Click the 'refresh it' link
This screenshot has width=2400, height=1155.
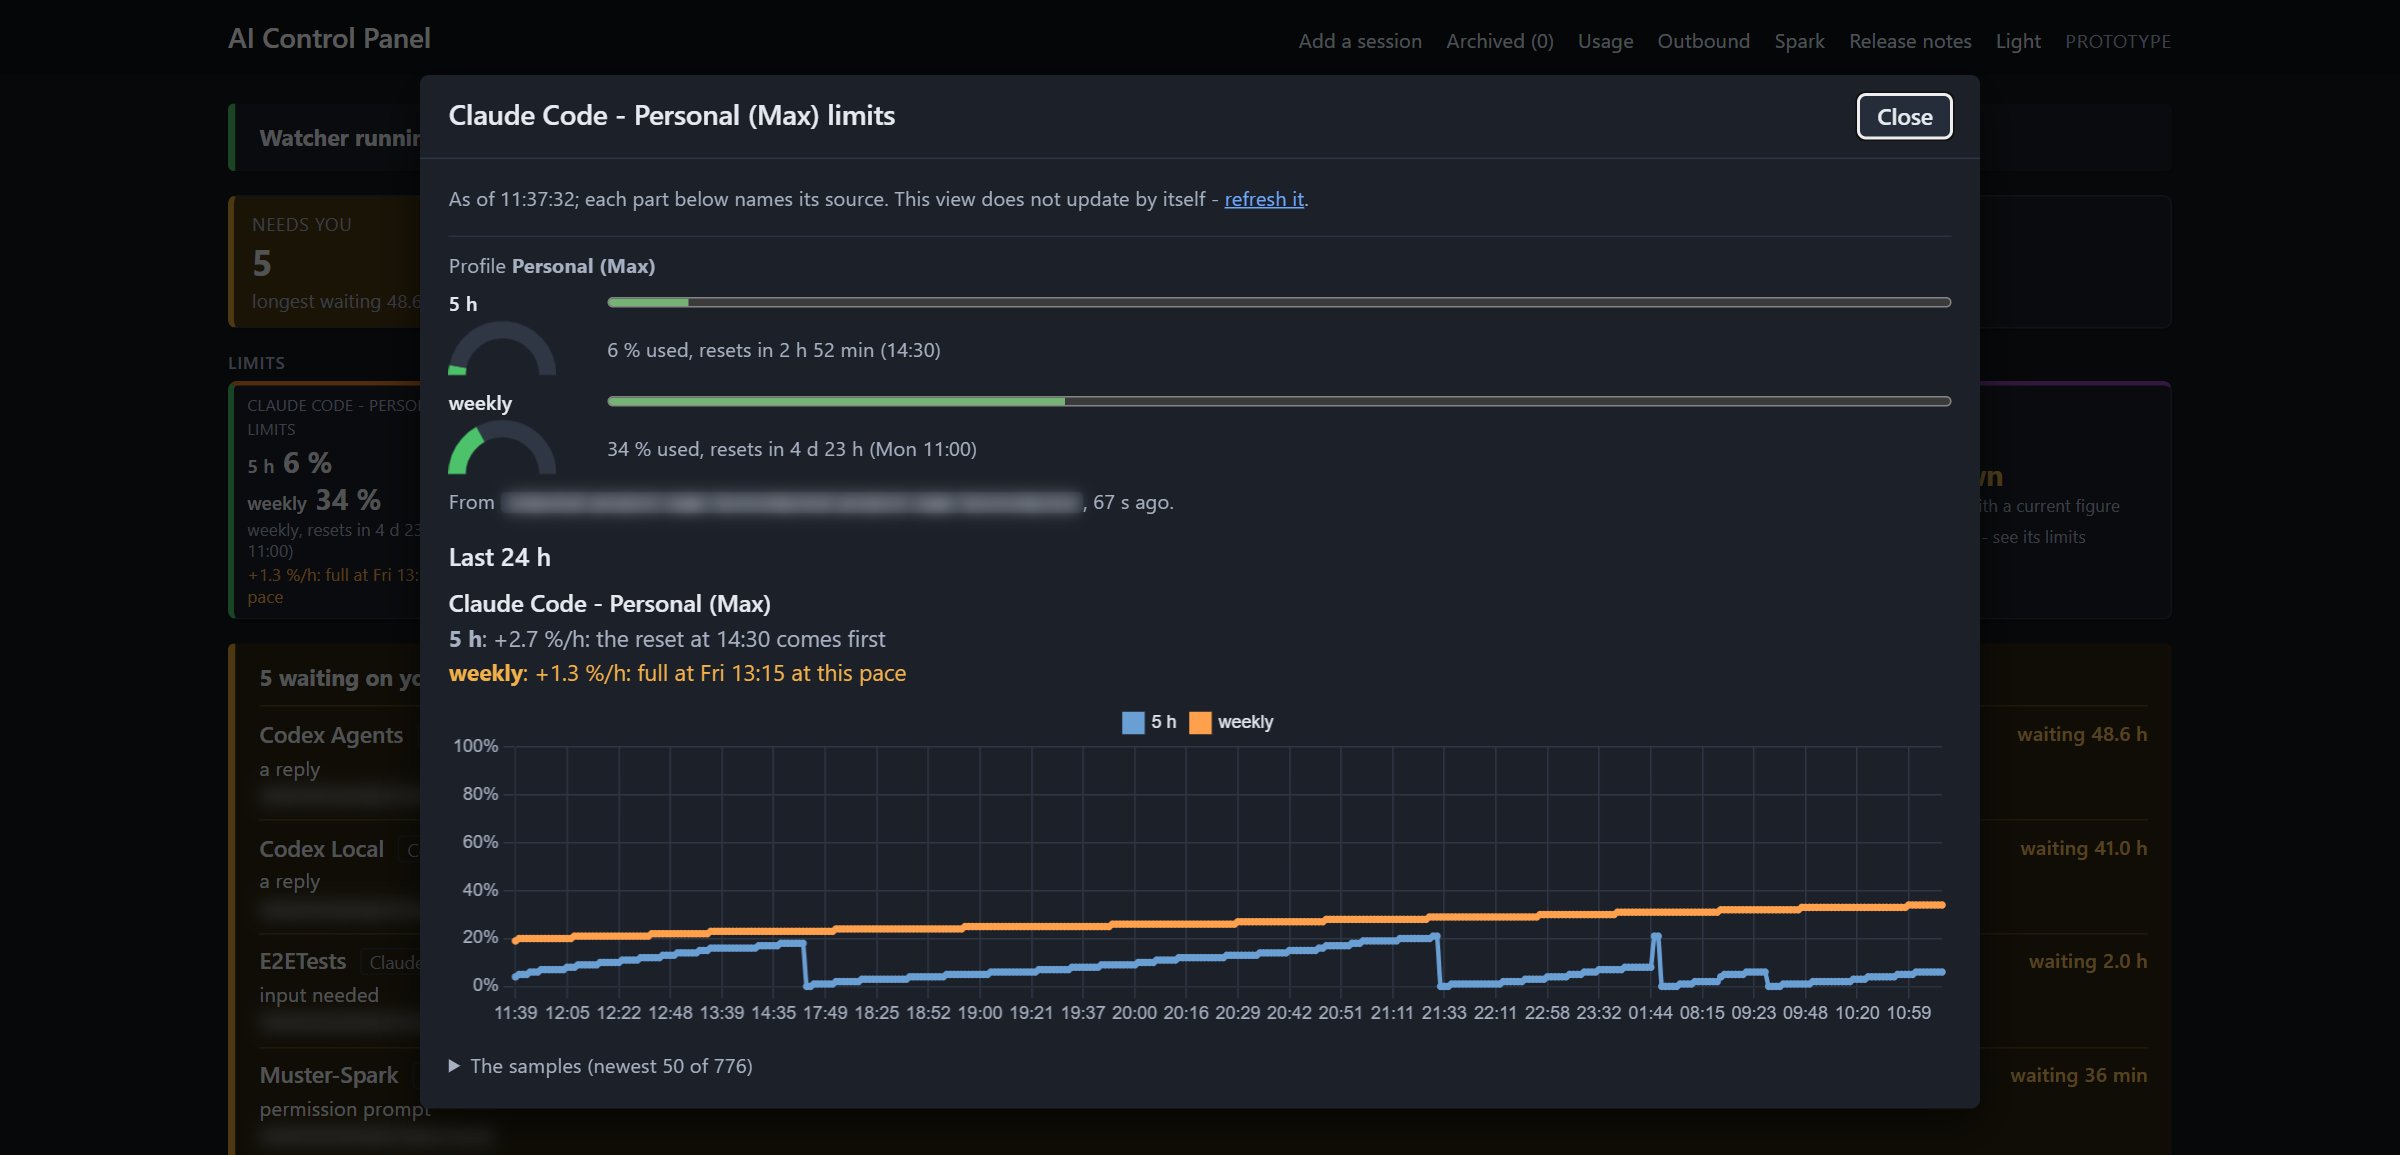pos(1264,199)
